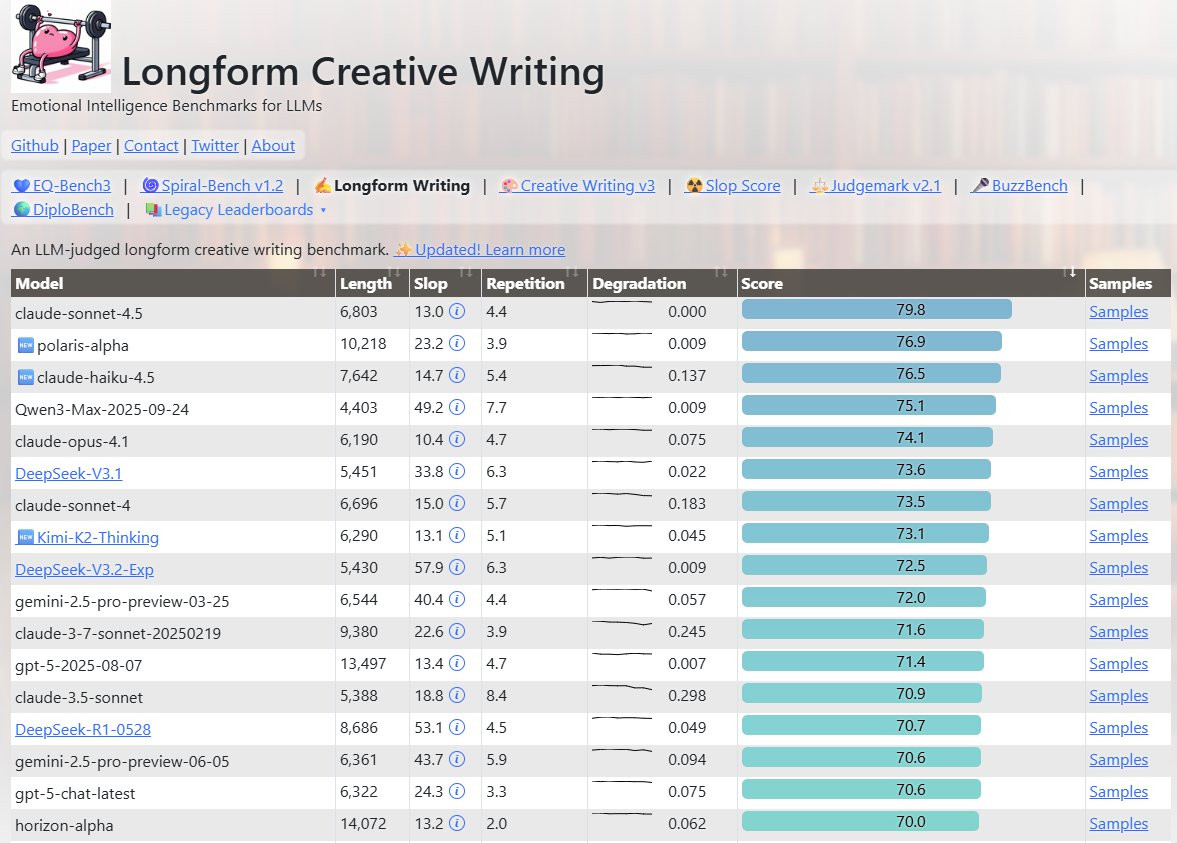Open slop info icon for gpt-5-2025-08-07
This screenshot has width=1177, height=843.
[x=457, y=664]
